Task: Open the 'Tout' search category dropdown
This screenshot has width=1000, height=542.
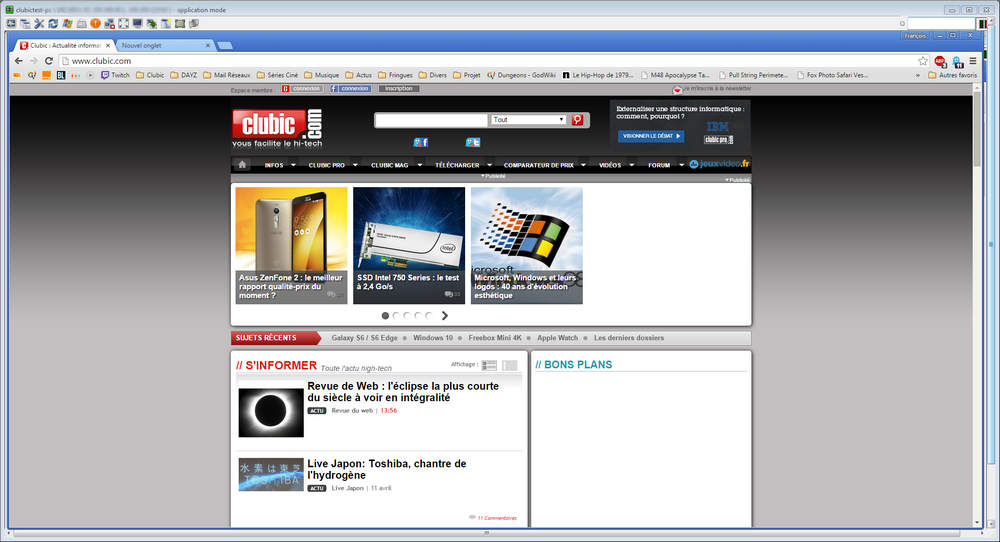Action: (529, 120)
